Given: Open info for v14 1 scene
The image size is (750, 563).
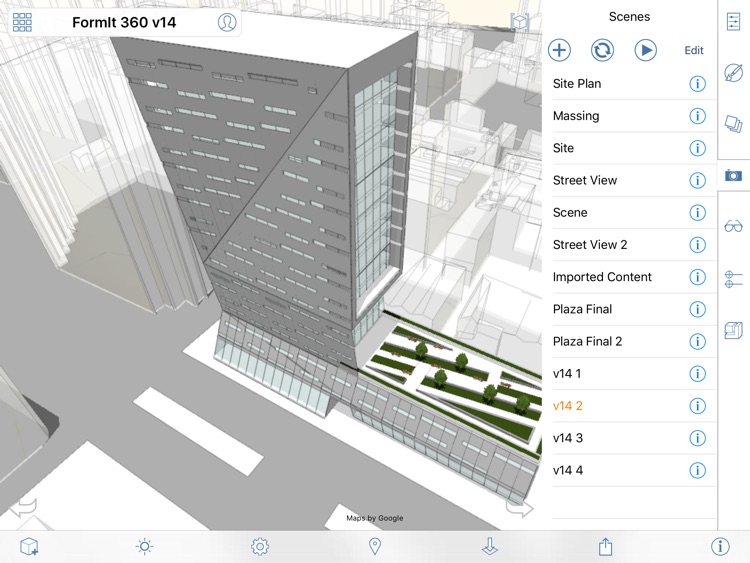Looking at the screenshot, I should pos(697,374).
